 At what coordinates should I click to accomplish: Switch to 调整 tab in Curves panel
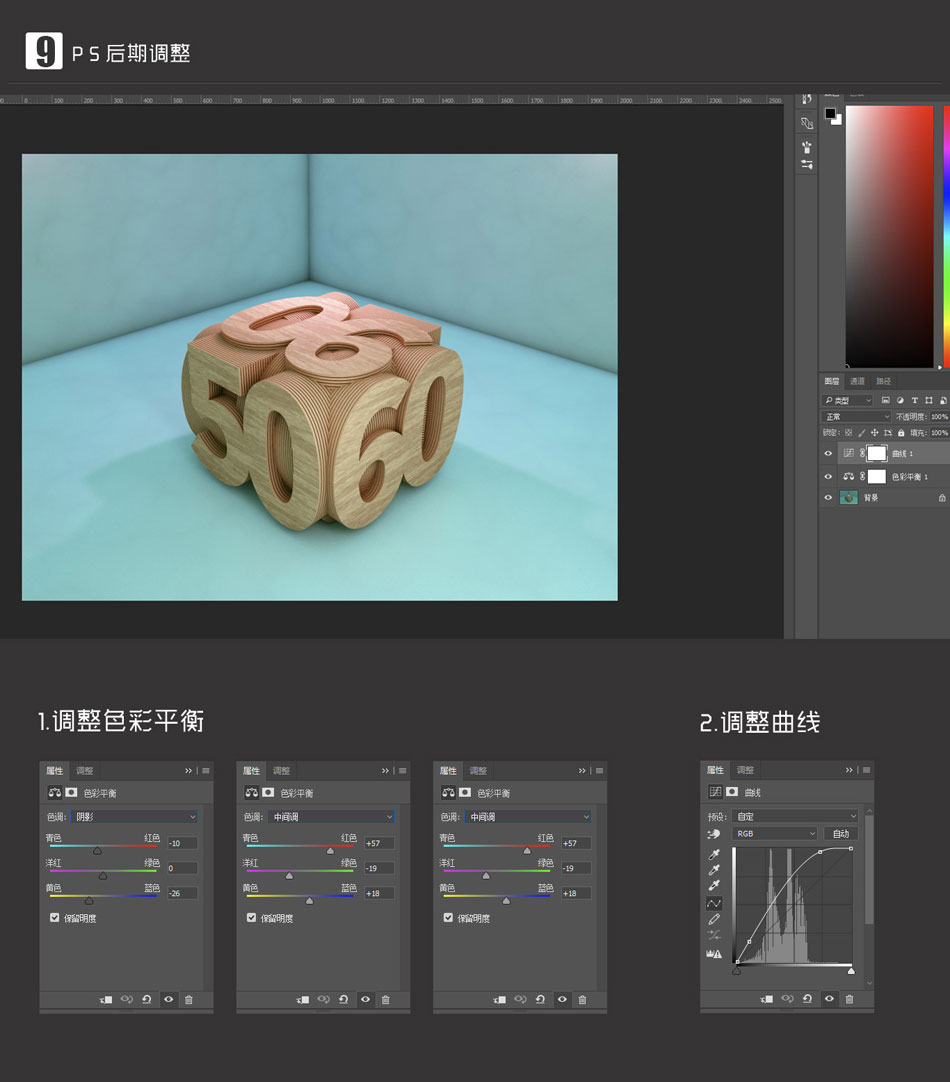[x=745, y=770]
